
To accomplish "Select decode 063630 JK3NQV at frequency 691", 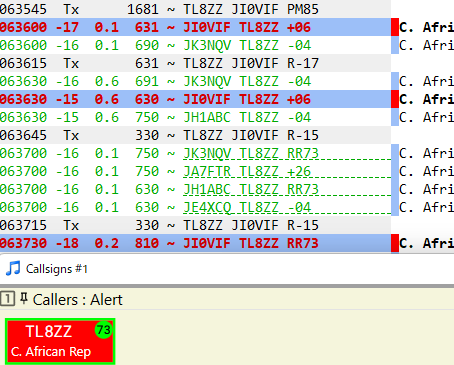I will tap(195, 81).
